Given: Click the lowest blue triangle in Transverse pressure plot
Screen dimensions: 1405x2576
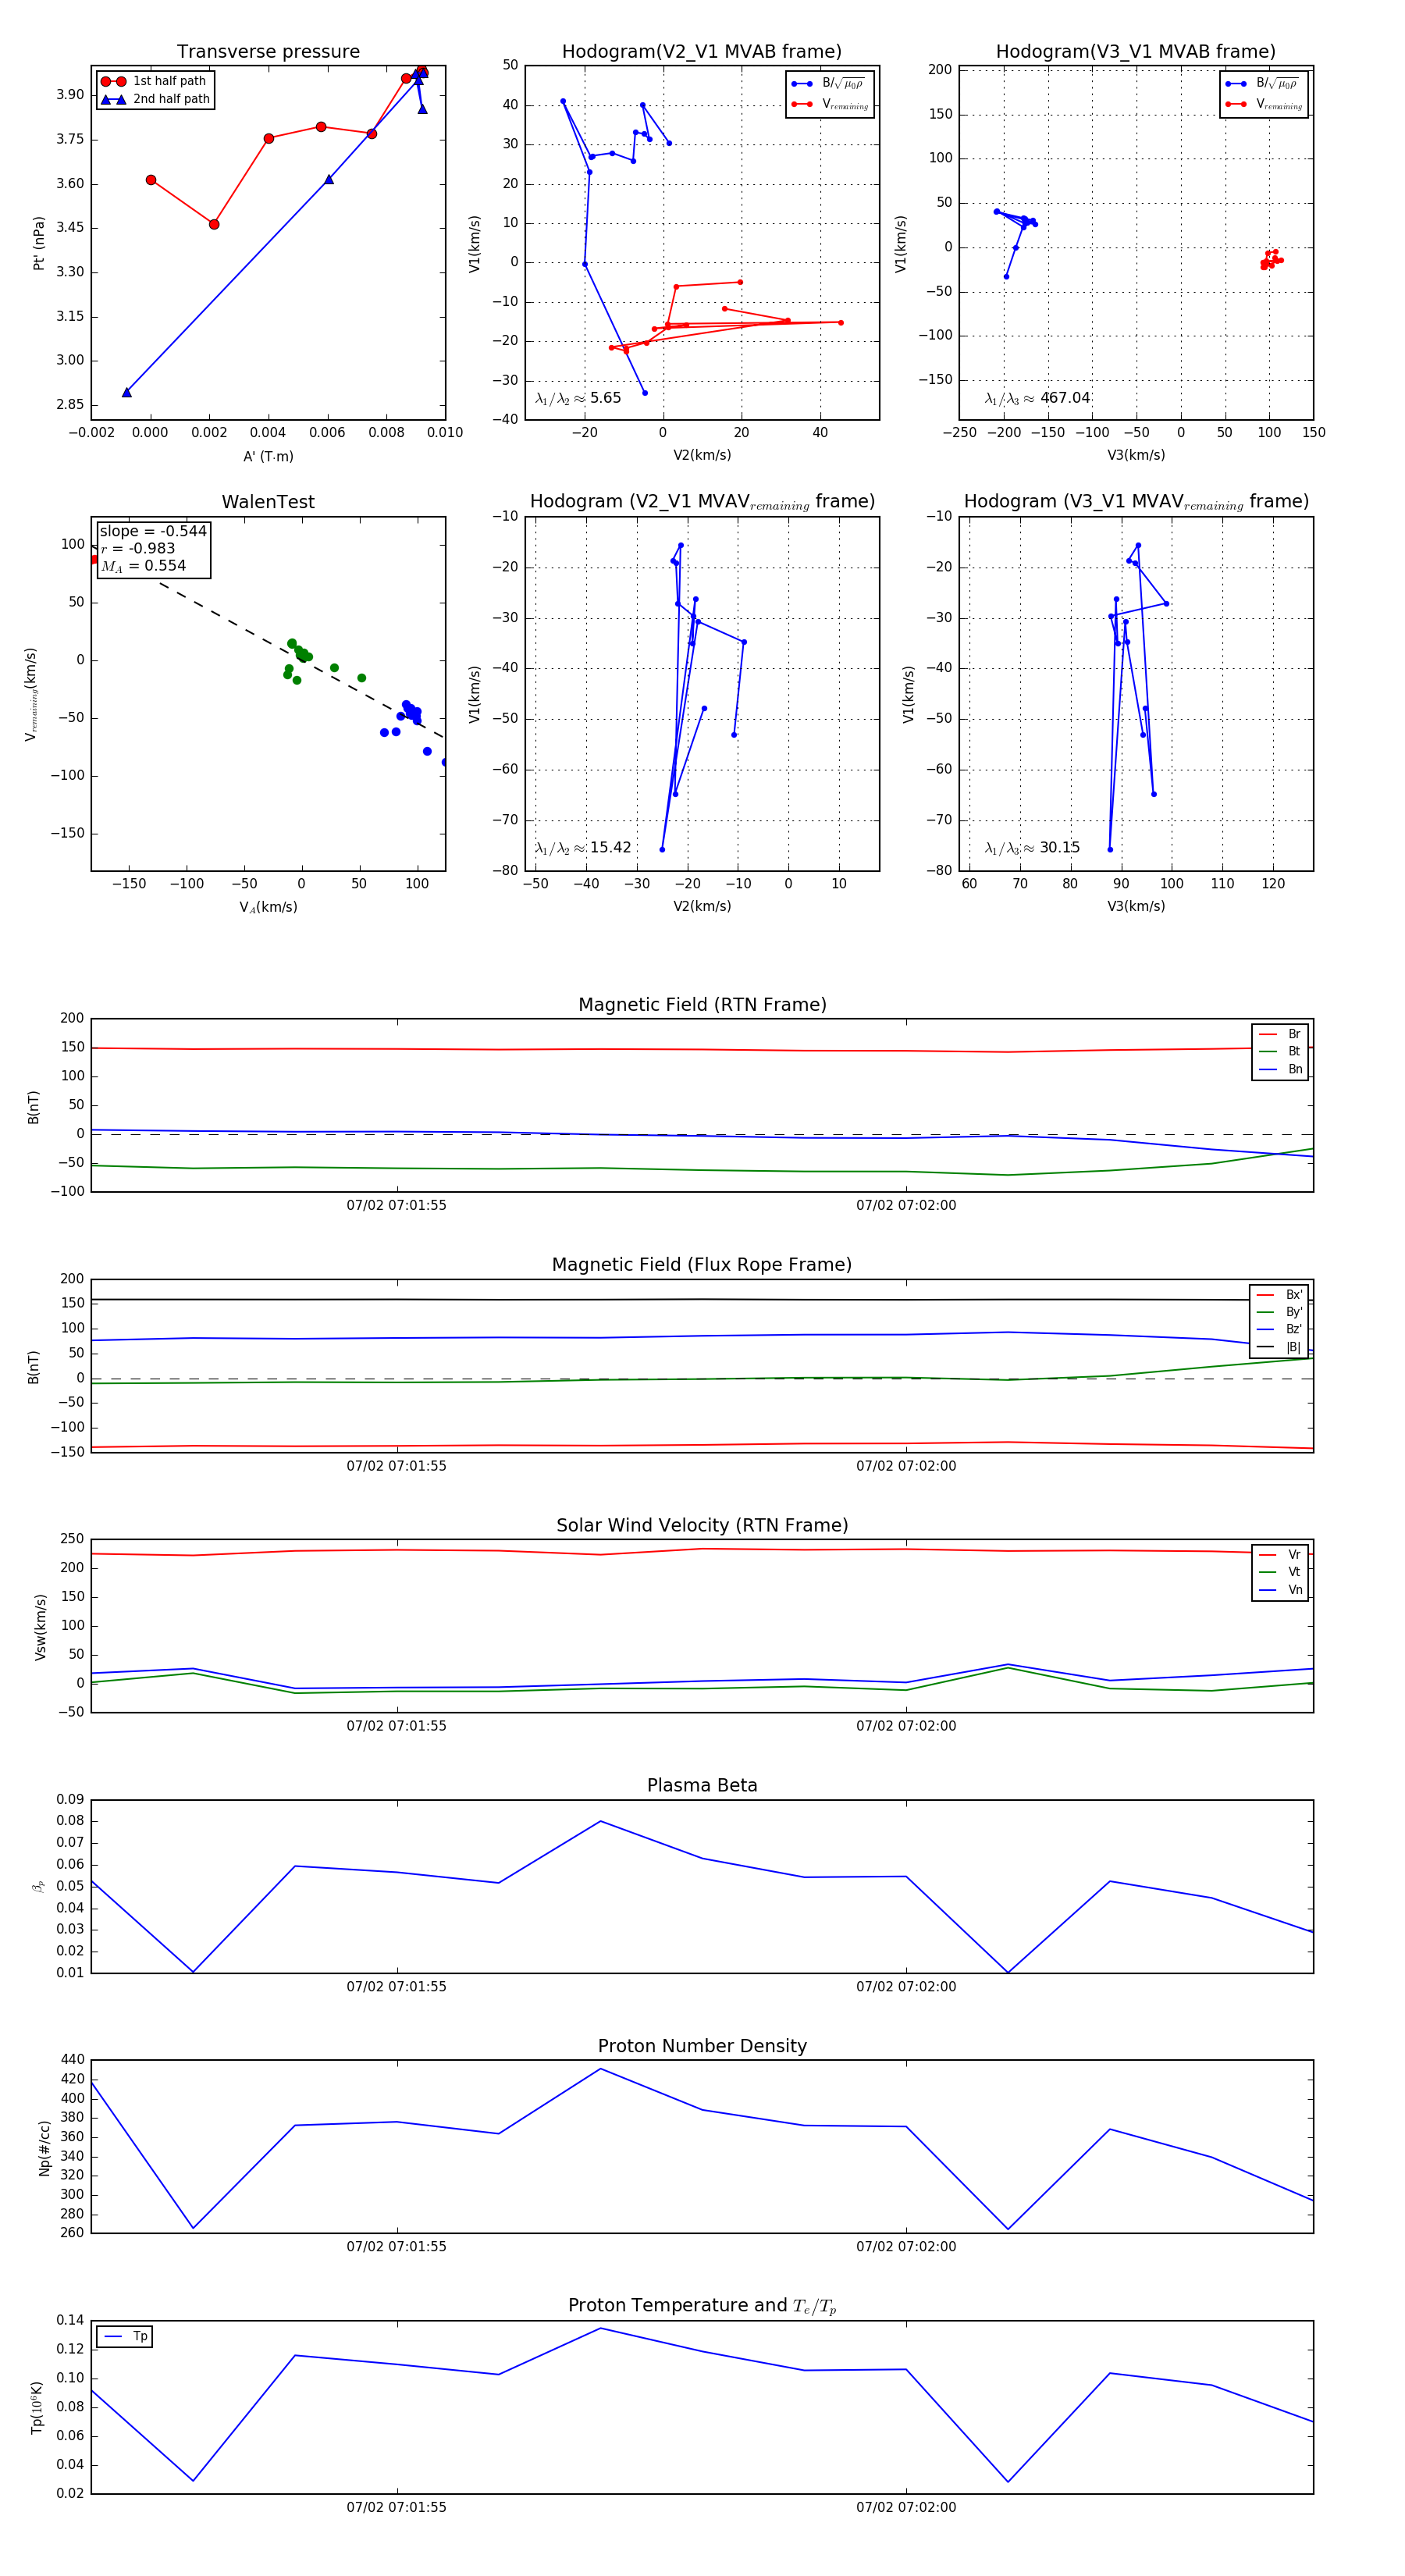Looking at the screenshot, I should click(127, 393).
